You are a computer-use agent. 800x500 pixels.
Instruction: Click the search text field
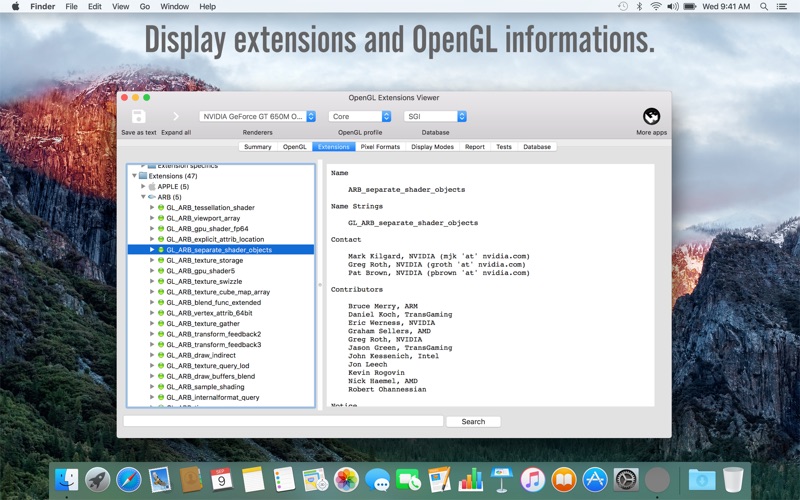[283, 421]
